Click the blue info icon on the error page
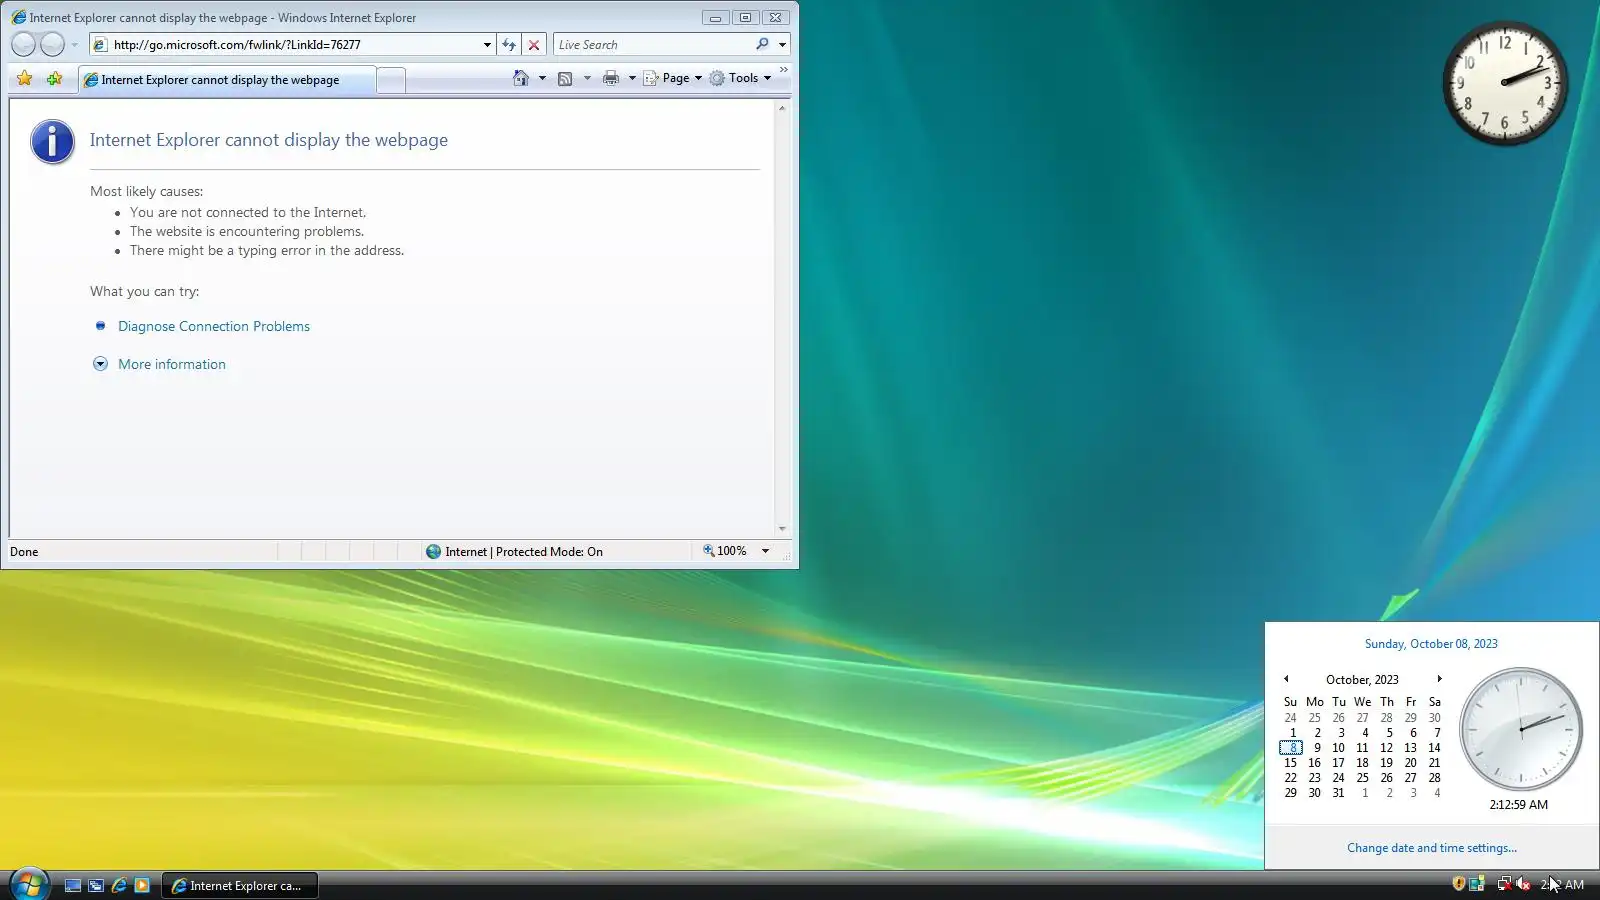 click(x=52, y=141)
